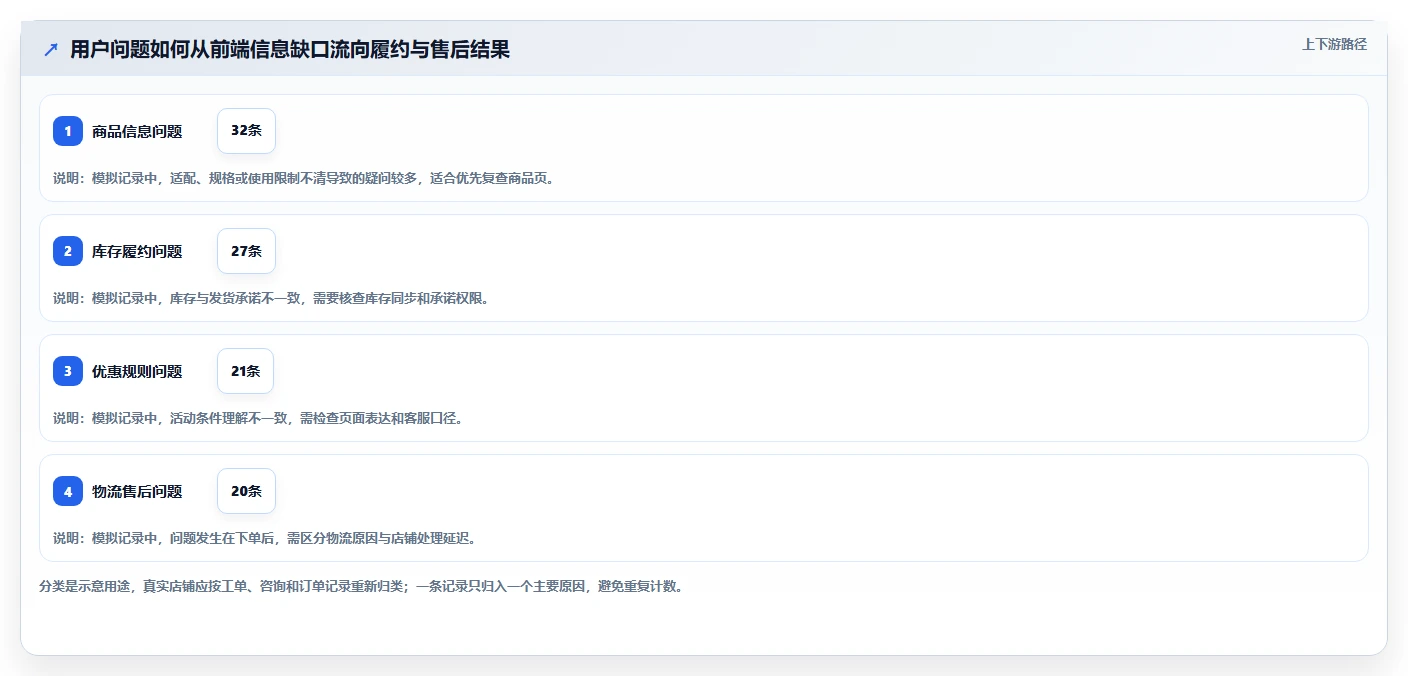The width and height of the screenshot is (1408, 676).
Task: Click the note about 库存与发货承诺不一致
Action: click(271, 298)
